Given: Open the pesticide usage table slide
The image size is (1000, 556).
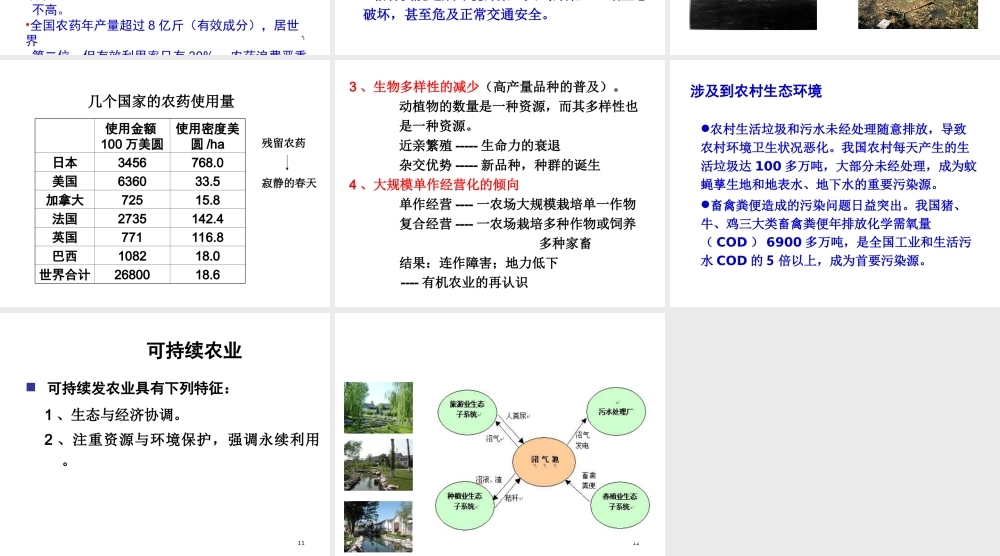Looking at the screenshot, I should click(x=165, y=184).
